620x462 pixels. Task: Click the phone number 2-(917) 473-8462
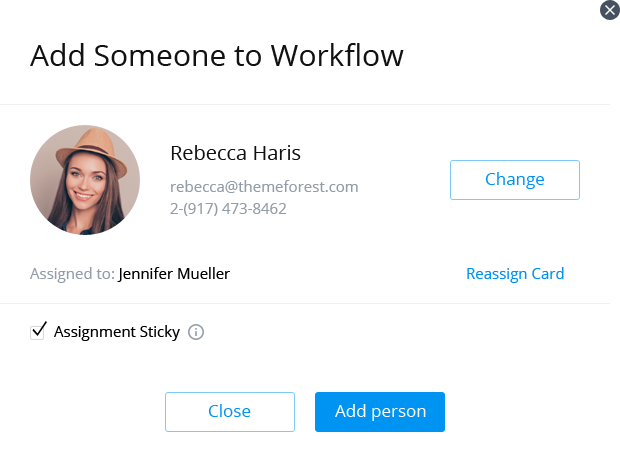[228, 209]
